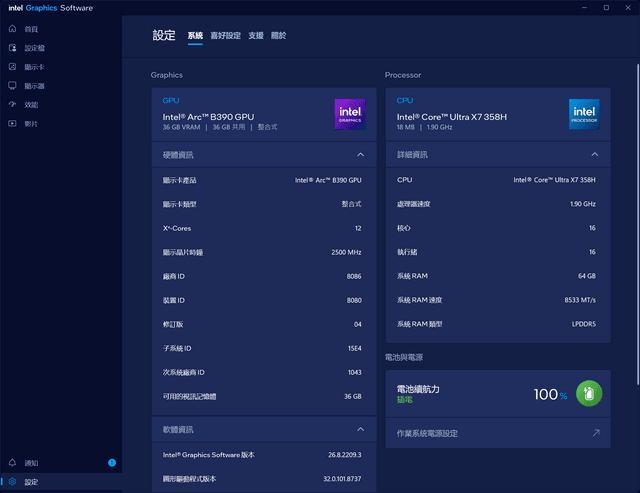Click the Intel Graphics Software title logo
This screenshot has height=493, width=640.
tap(51, 8)
